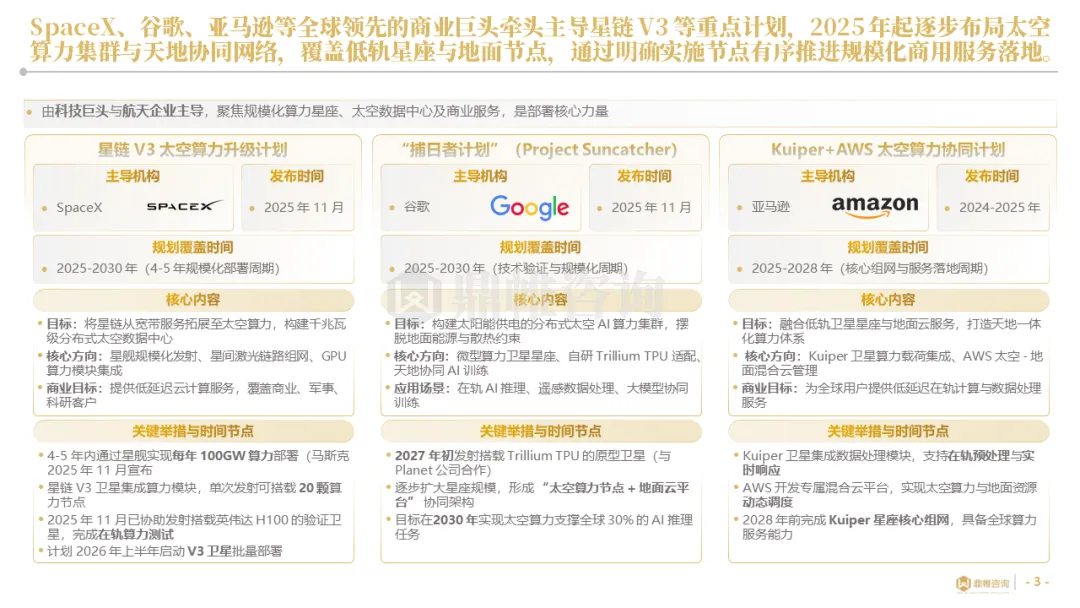1080x608 pixels.
Task: Click '2025 年 11 月' release date in SpaceX card
Action: point(304,207)
